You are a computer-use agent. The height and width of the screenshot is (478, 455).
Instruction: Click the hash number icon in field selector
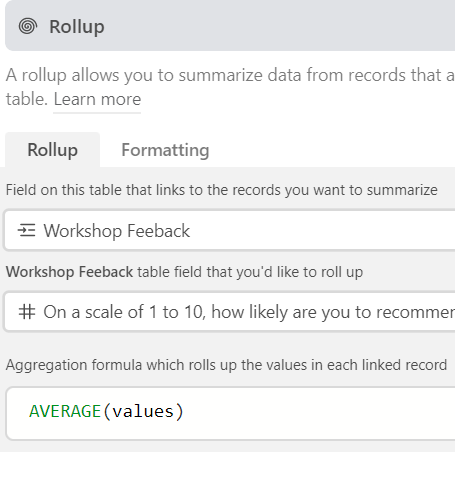[x=27, y=312]
